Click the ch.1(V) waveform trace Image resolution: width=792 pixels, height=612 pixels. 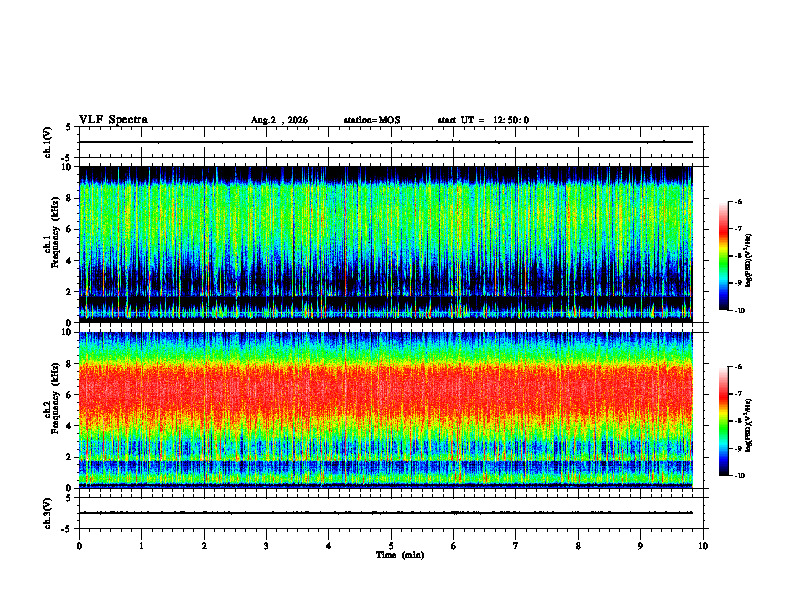point(386,142)
